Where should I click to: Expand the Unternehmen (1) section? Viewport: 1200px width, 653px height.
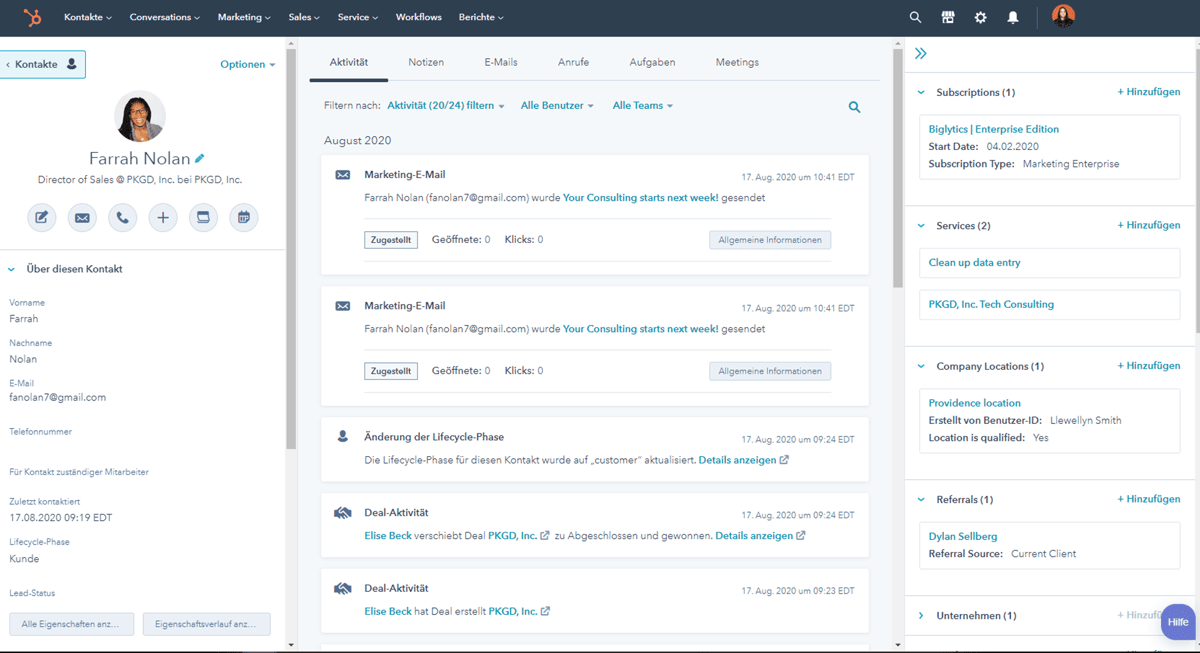pyautogui.click(x=921, y=615)
